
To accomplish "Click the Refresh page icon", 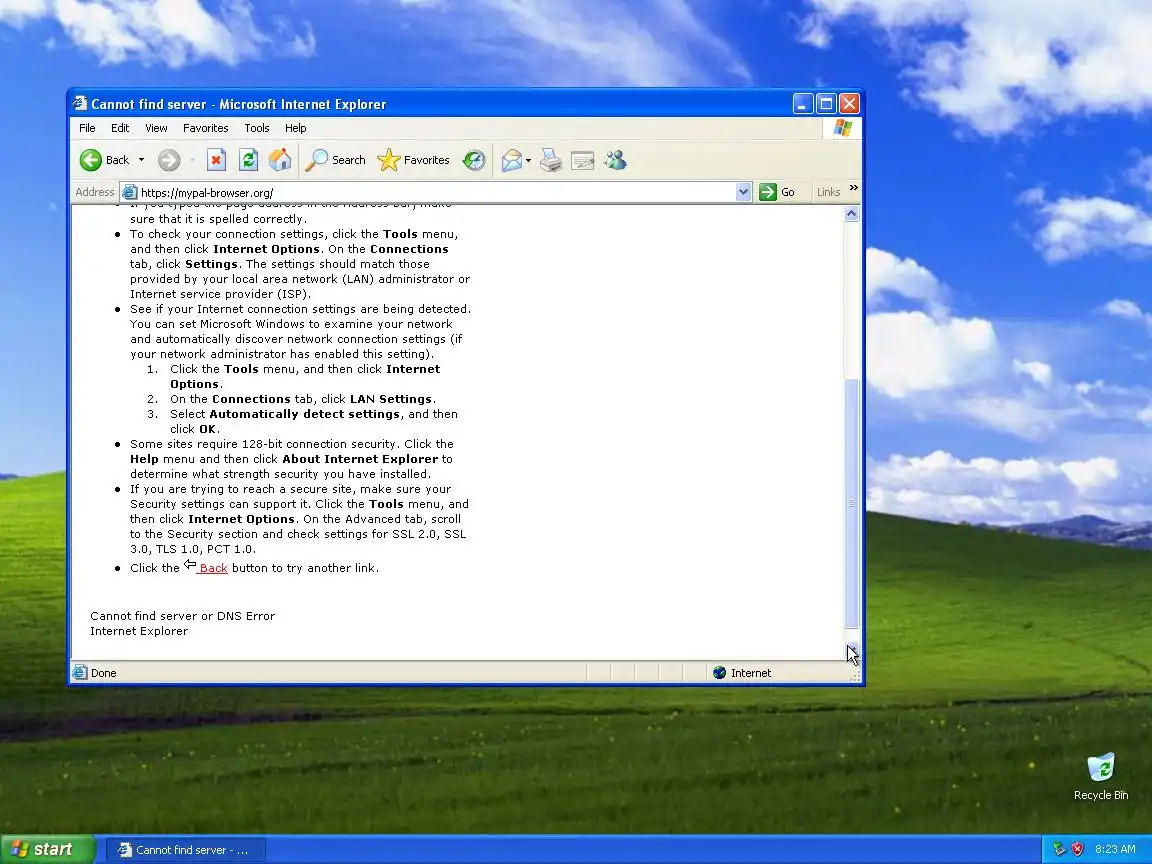I will (248, 160).
